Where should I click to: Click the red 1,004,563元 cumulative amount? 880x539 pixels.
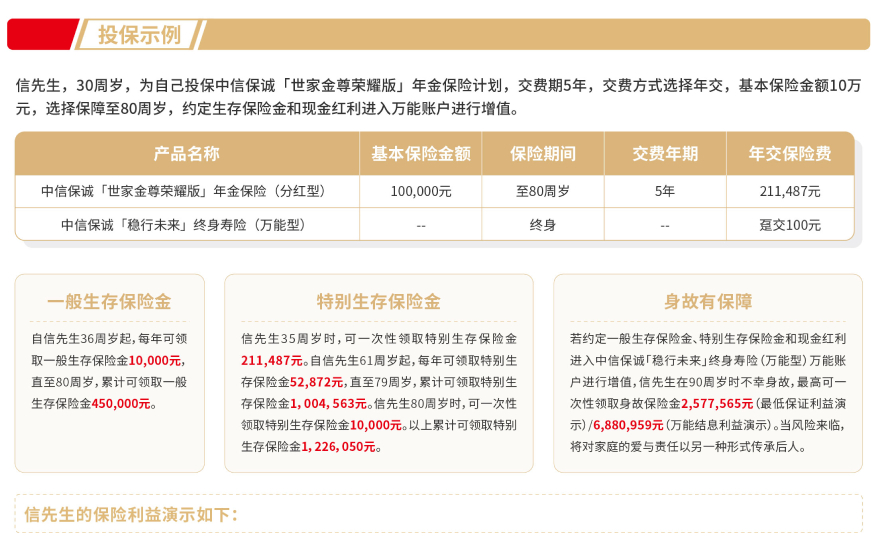[328, 404]
